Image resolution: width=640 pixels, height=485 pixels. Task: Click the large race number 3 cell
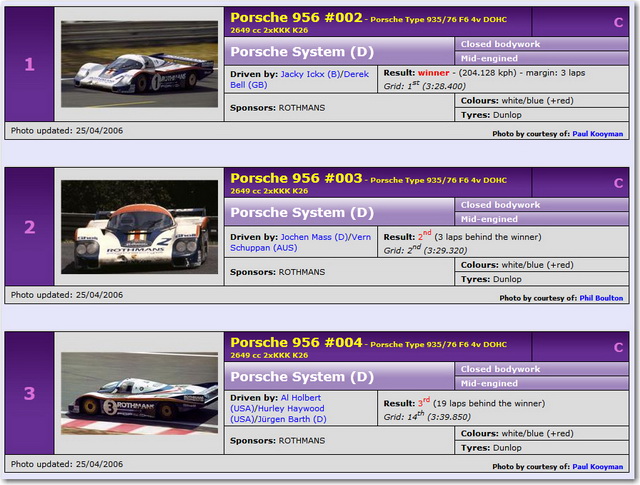(29, 394)
